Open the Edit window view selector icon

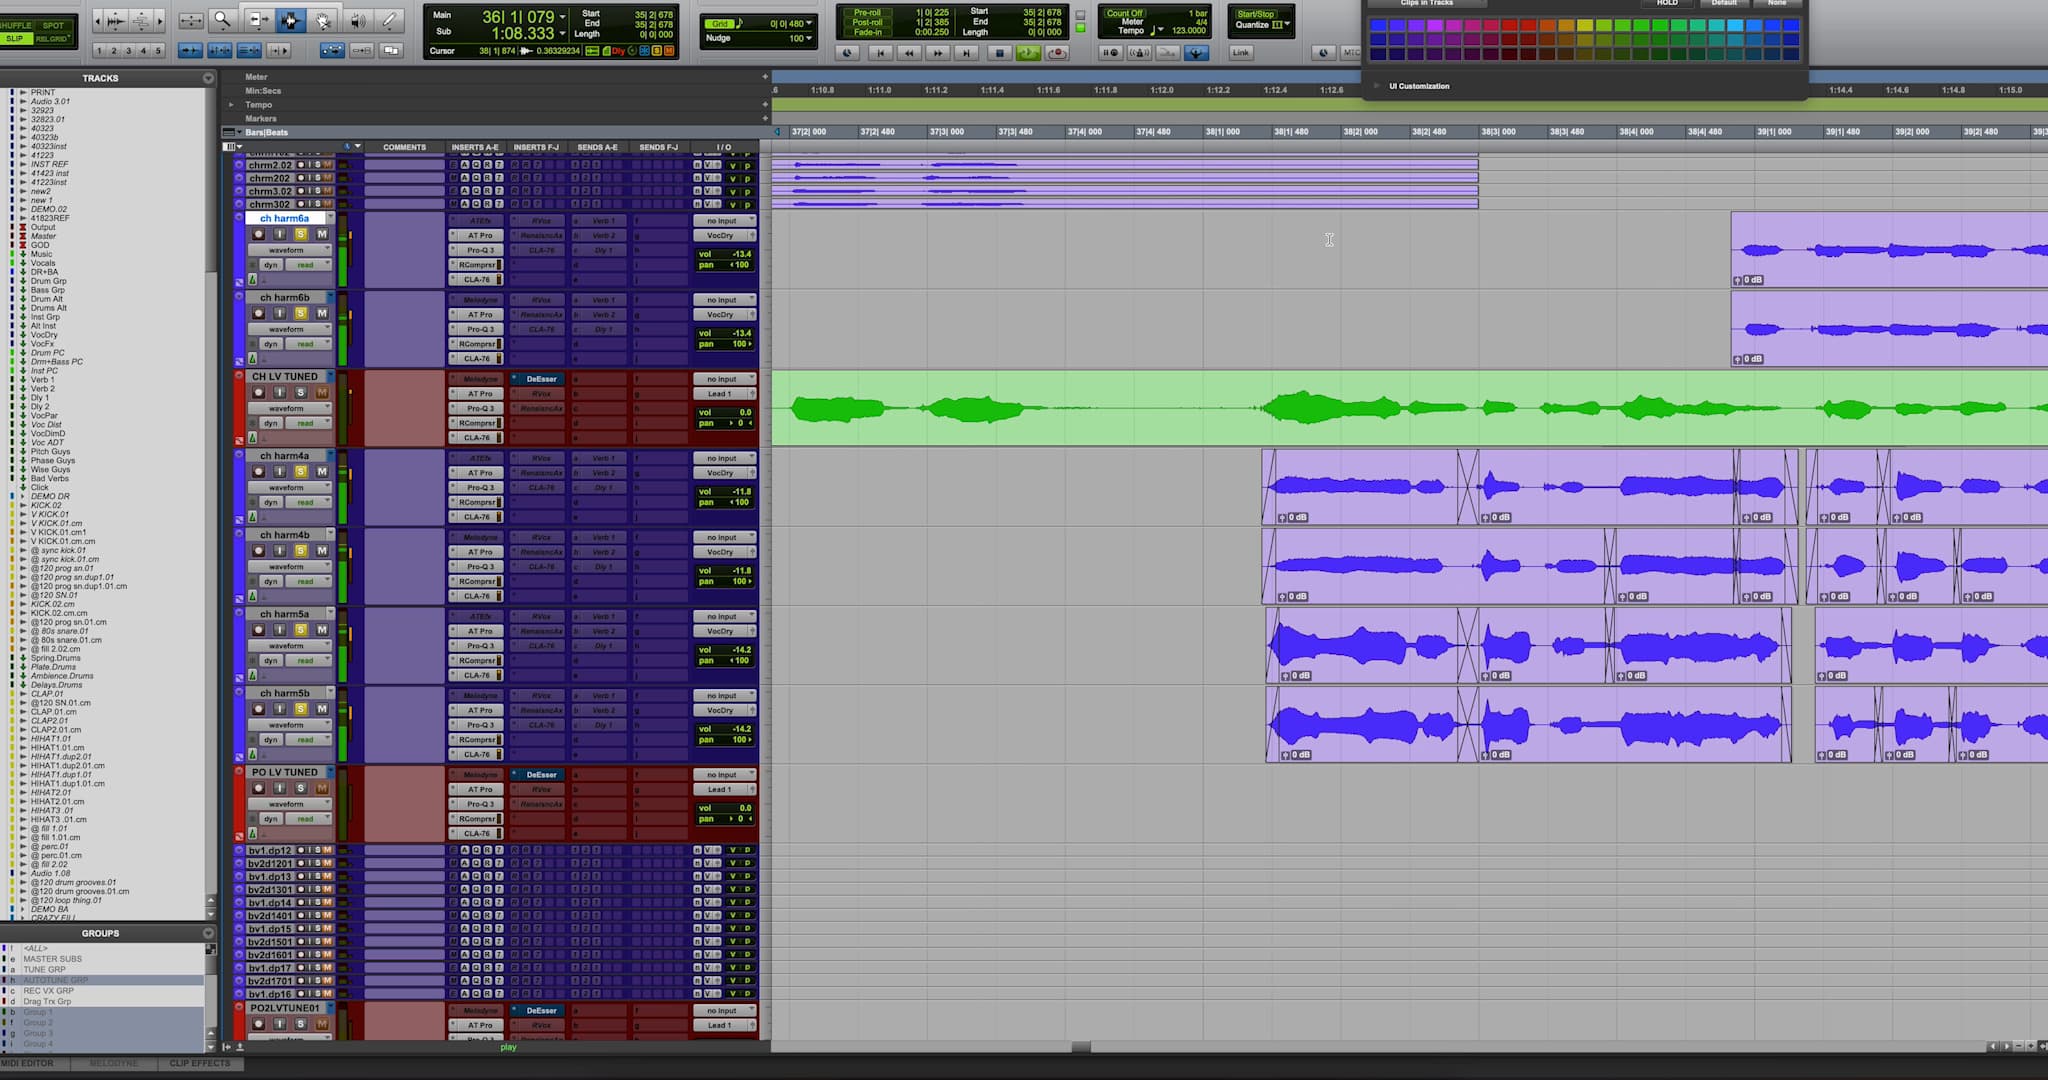click(x=230, y=147)
